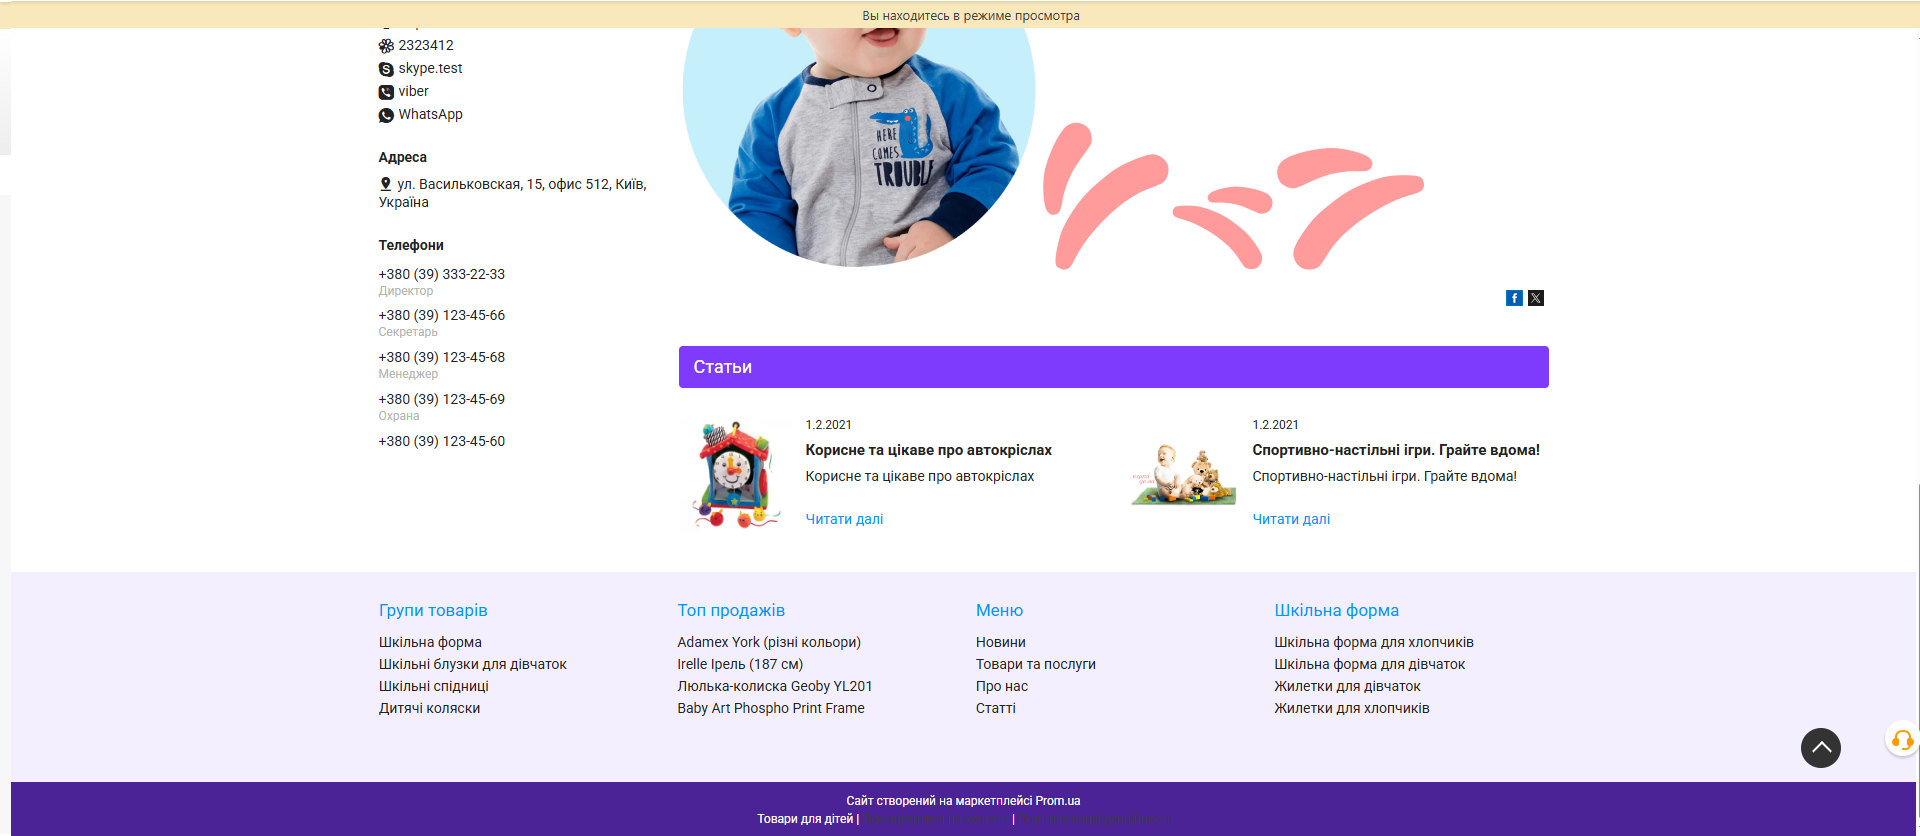Click the WhatsApp icon in contacts
The width and height of the screenshot is (1920, 836).
(x=386, y=115)
